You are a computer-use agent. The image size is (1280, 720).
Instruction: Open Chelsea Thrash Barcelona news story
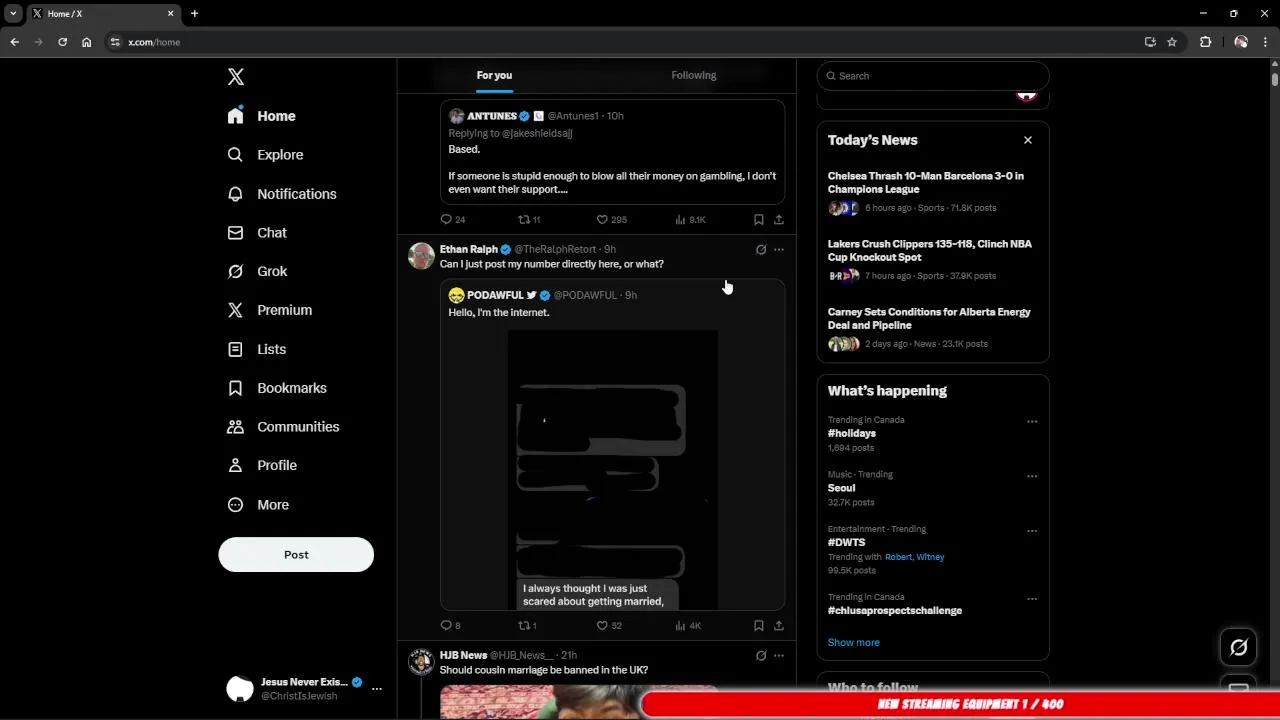(933, 192)
